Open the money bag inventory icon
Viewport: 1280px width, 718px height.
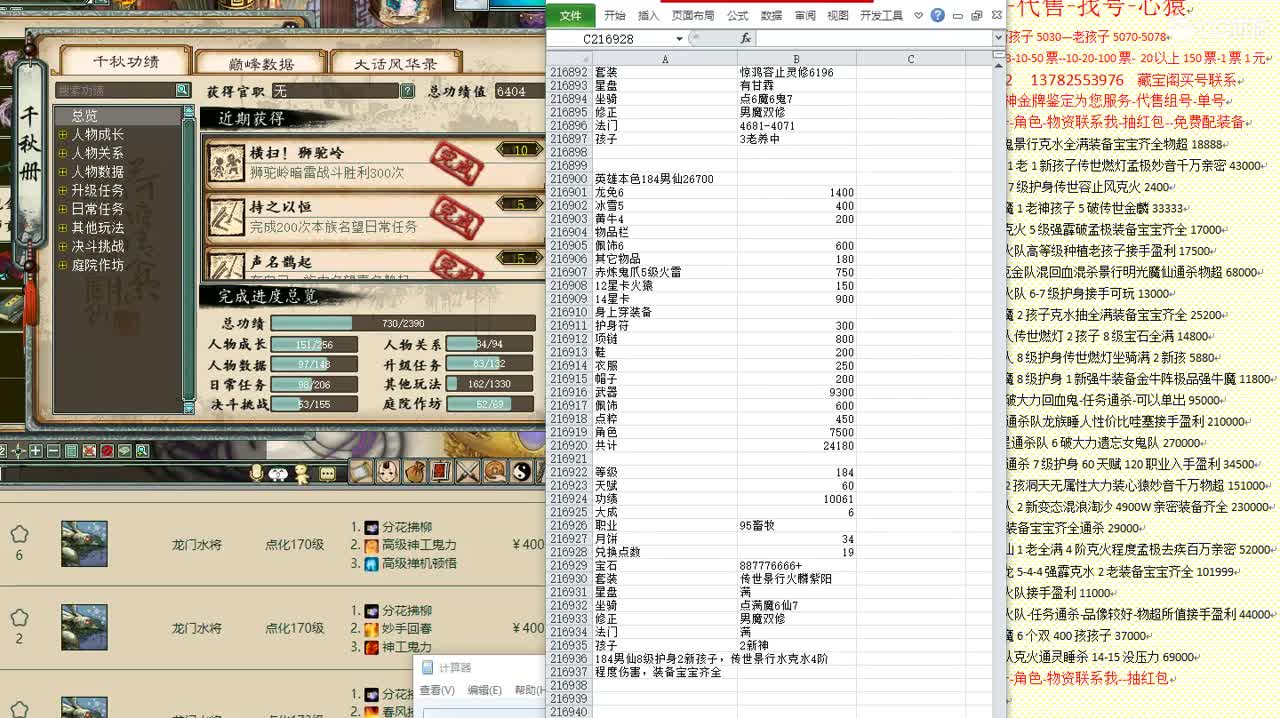coord(415,471)
